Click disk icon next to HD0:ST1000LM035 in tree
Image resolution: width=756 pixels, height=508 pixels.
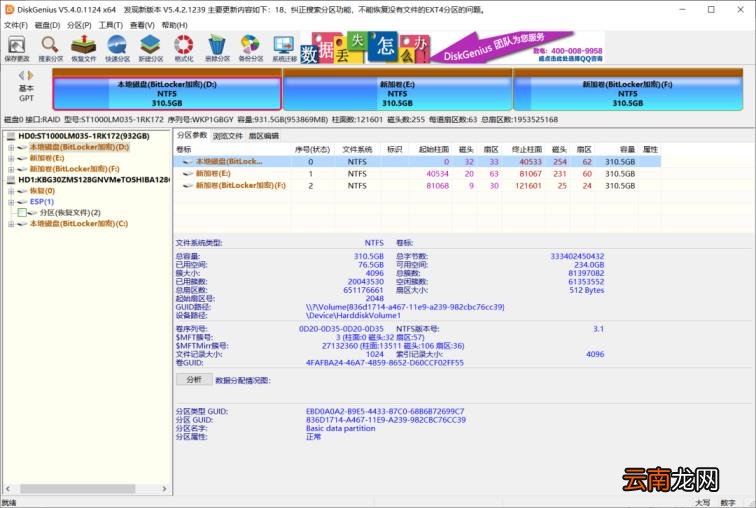11,136
